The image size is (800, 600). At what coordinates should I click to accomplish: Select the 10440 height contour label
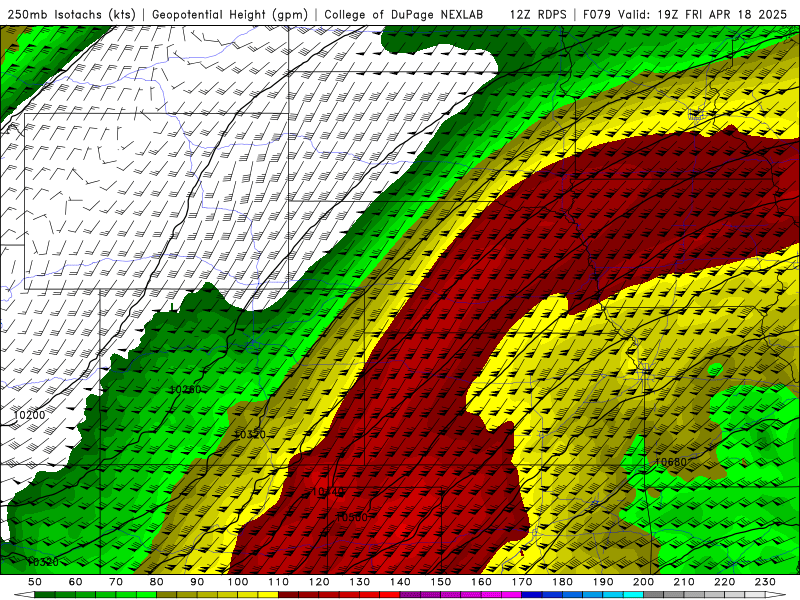pyautogui.click(x=328, y=492)
